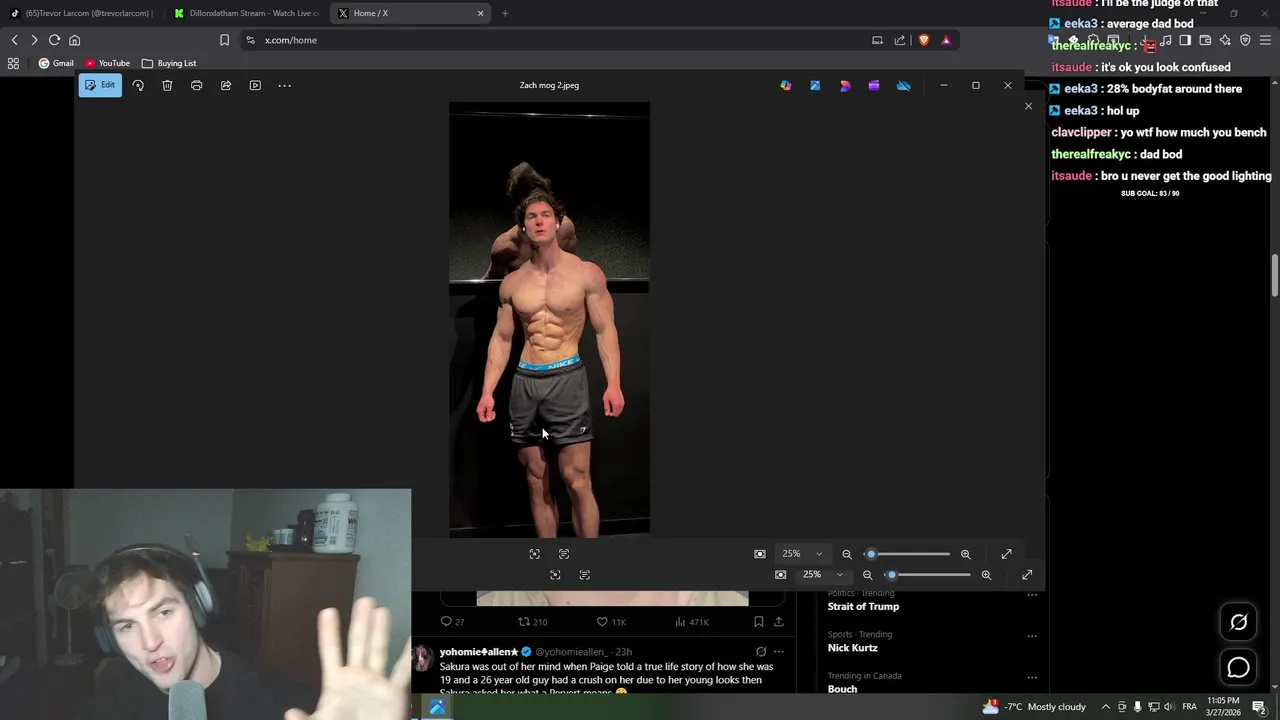Open the Photos three-dot more menu
The width and height of the screenshot is (1280, 720).
point(284,85)
